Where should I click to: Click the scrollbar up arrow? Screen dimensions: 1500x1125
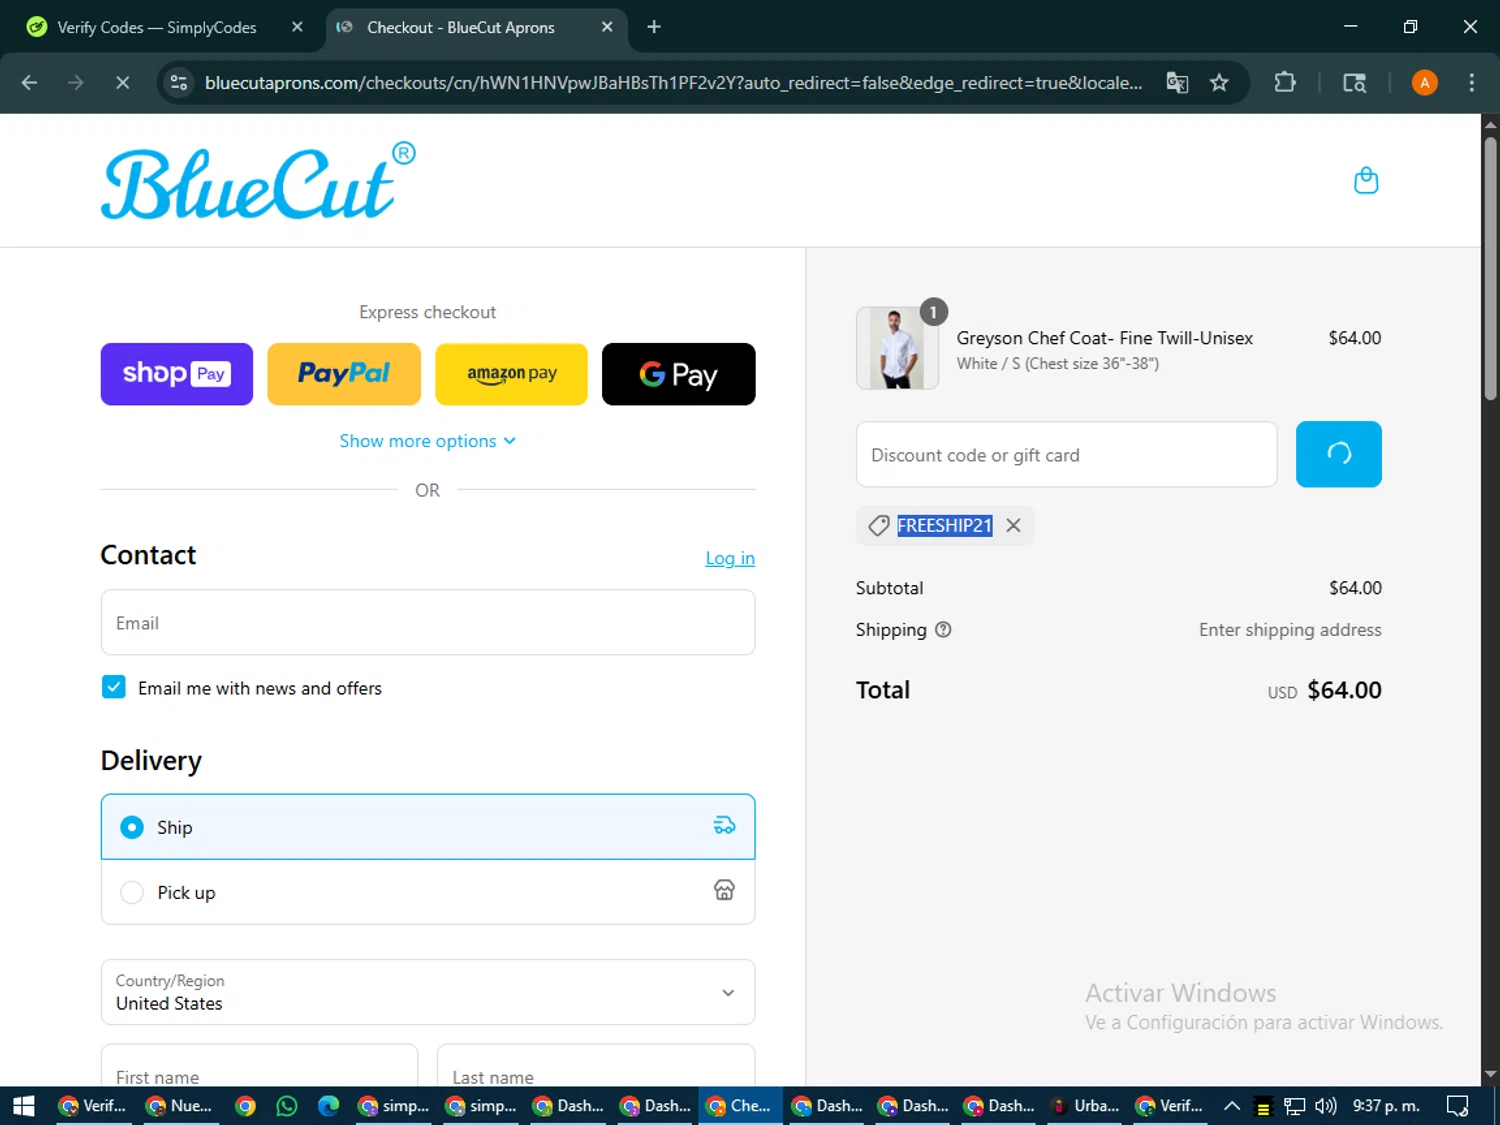point(1490,124)
